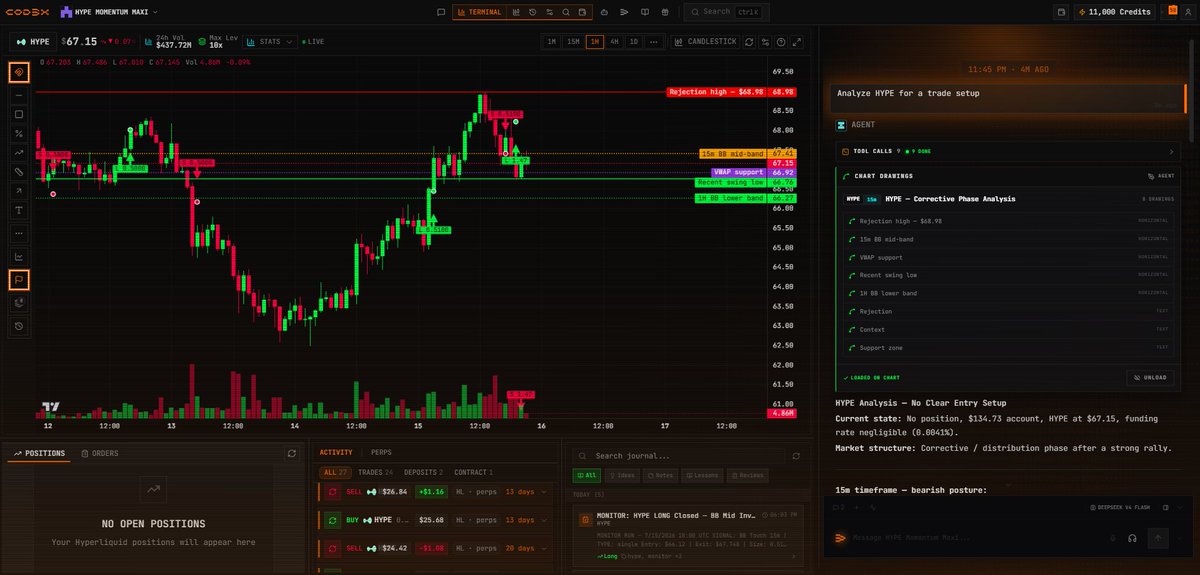Click the HYPE ticker button
Viewport: 1200px width, 575px height.
point(34,42)
